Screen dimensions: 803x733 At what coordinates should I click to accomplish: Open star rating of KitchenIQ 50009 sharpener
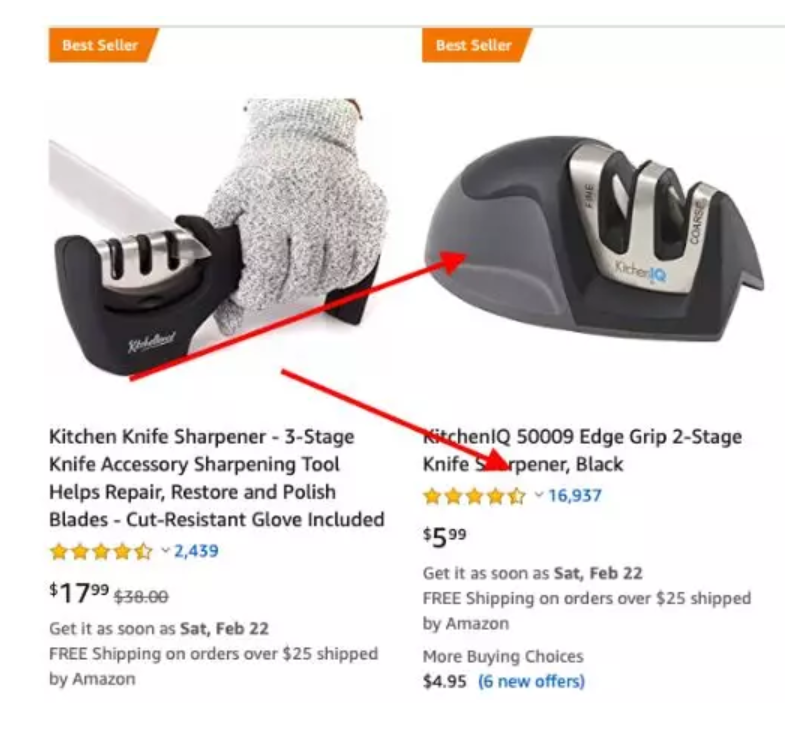[x=475, y=496]
